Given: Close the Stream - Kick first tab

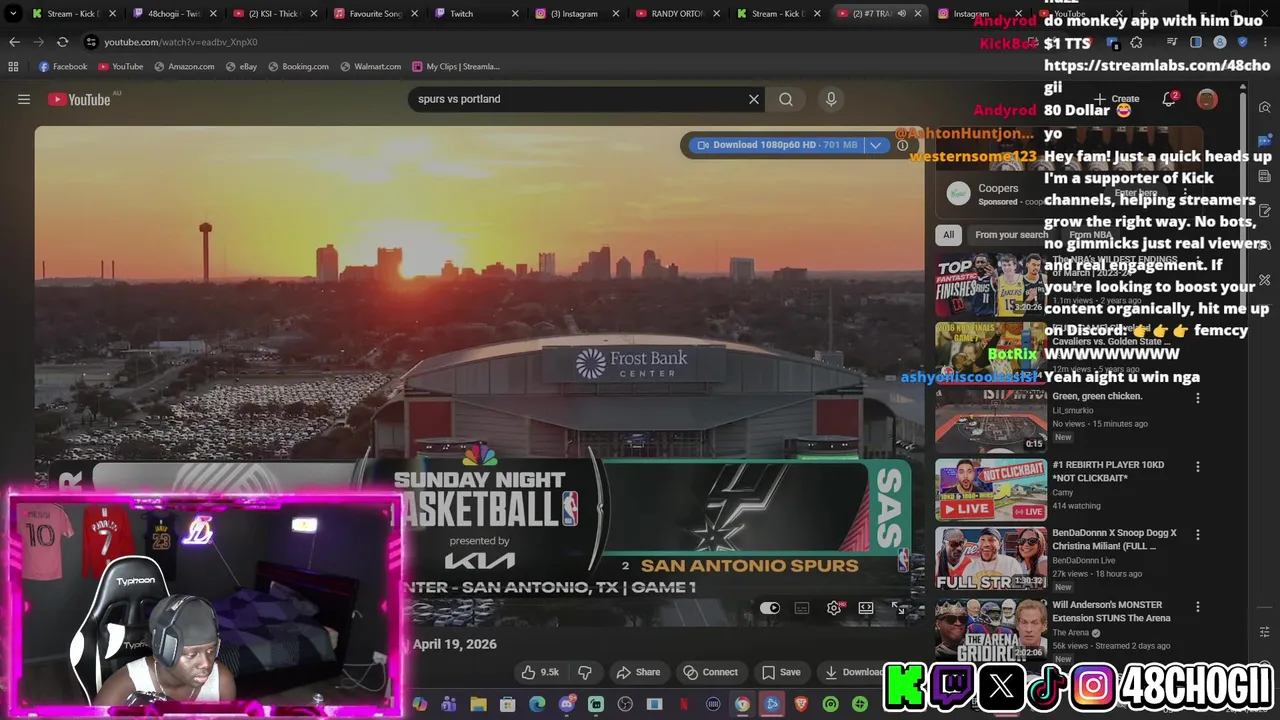Looking at the screenshot, I should click(x=113, y=14).
